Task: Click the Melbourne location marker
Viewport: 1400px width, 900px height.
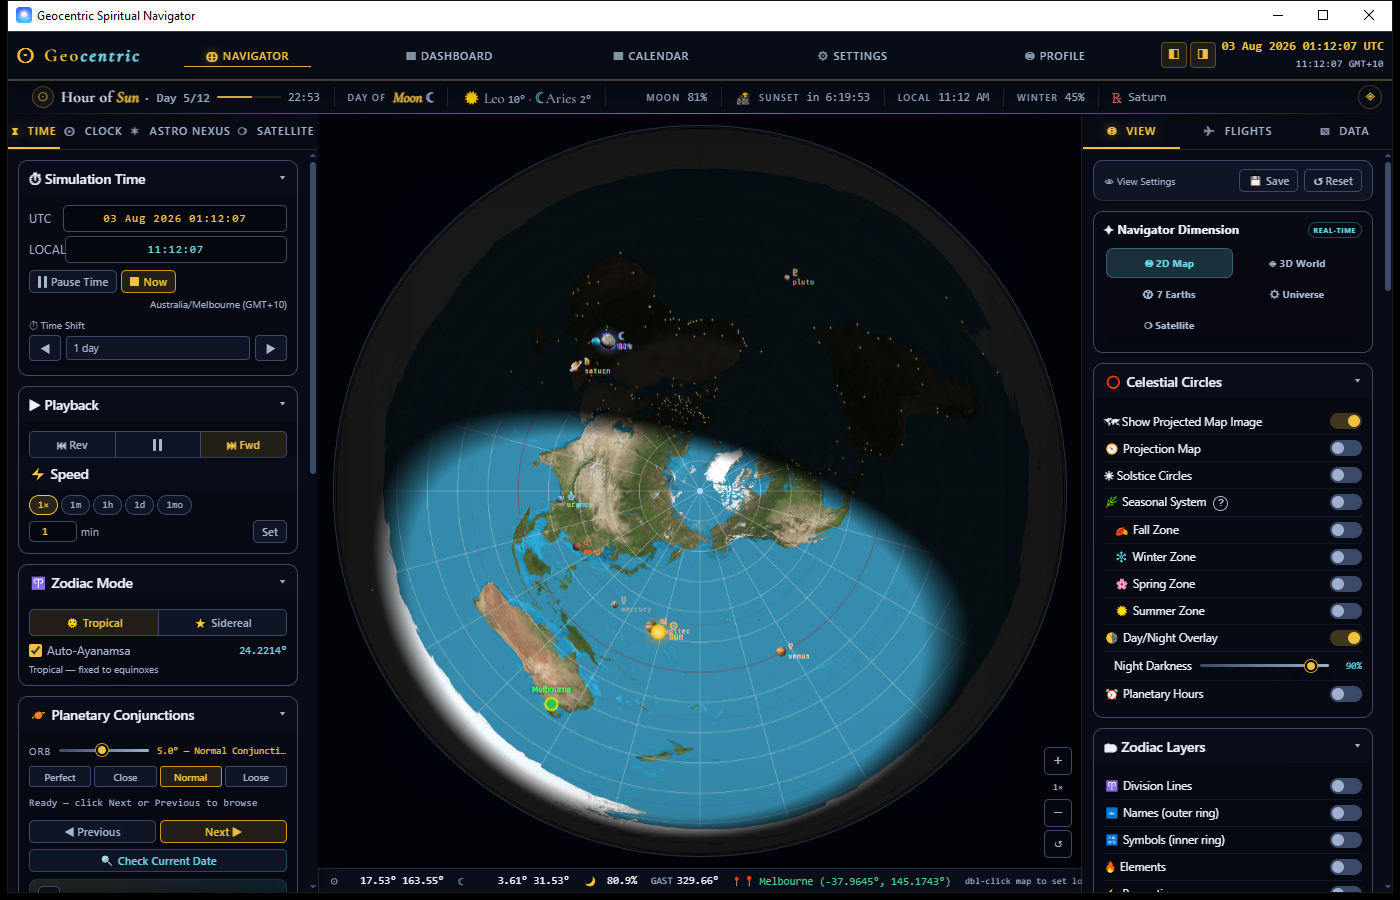Action: coord(551,704)
